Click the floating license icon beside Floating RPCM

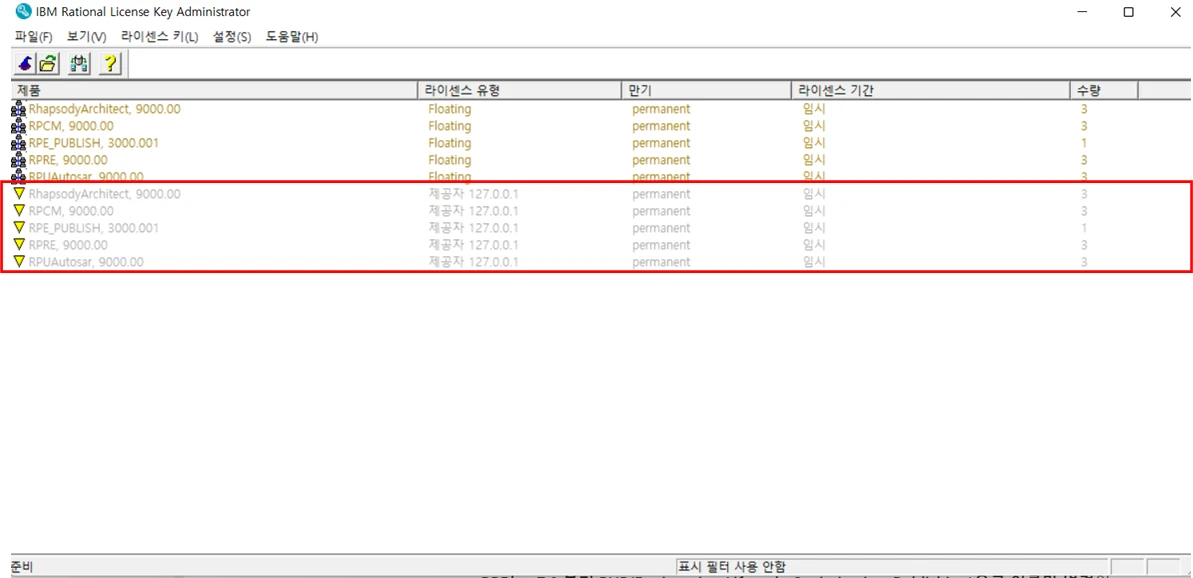[x=19, y=126]
